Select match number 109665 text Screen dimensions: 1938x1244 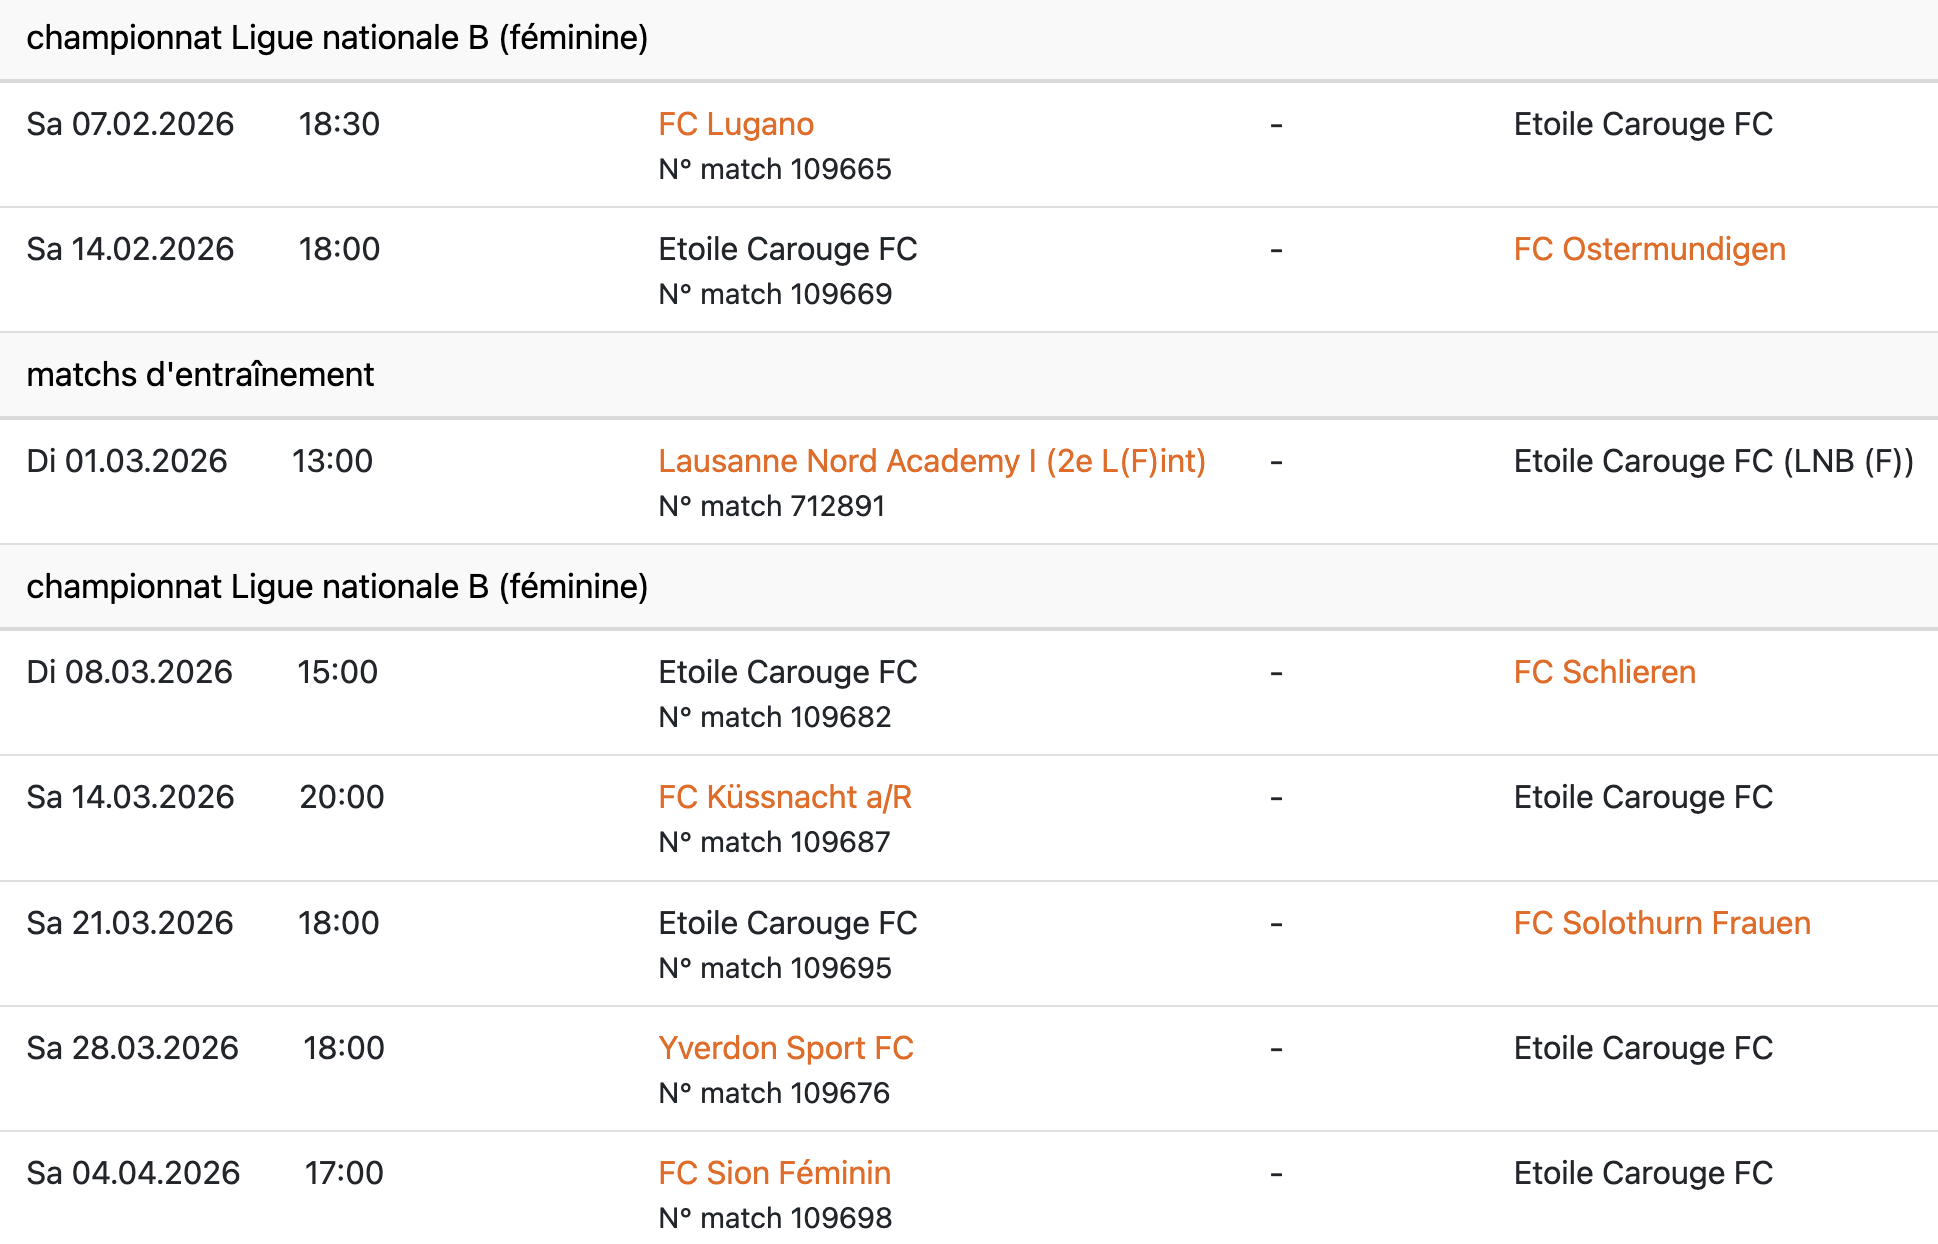[774, 169]
